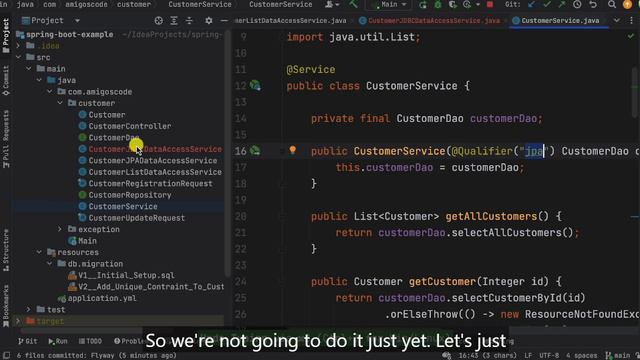Open the Git tool window button
This screenshot has height=360, width=640.
tap(28, 341)
